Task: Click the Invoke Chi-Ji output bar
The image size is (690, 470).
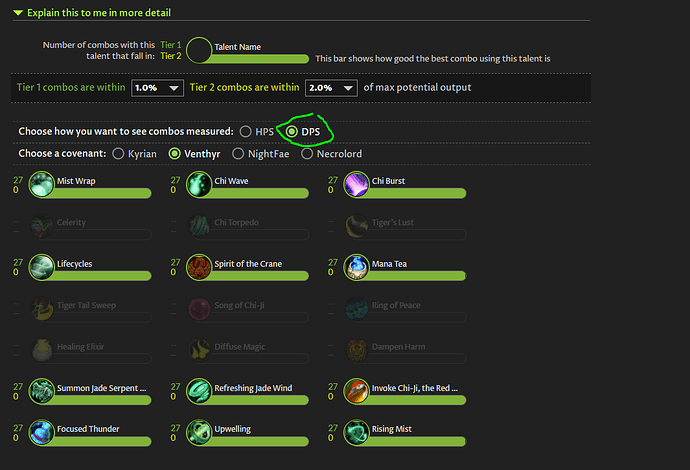Action: pyautogui.click(x=416, y=400)
